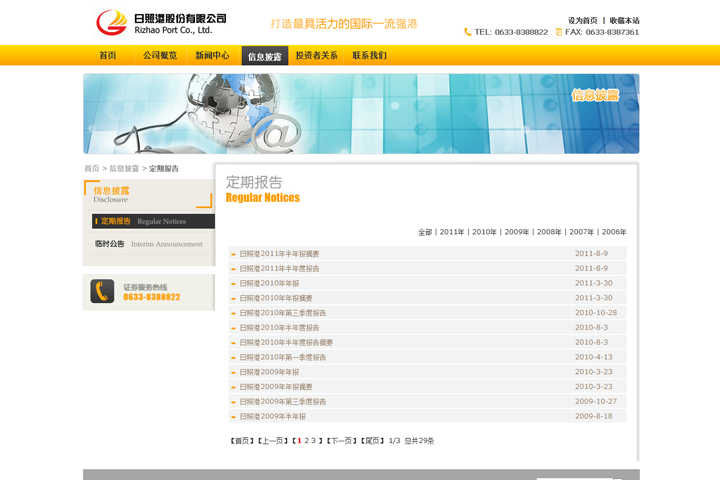Click 设为首页 link at top right

pos(582,20)
